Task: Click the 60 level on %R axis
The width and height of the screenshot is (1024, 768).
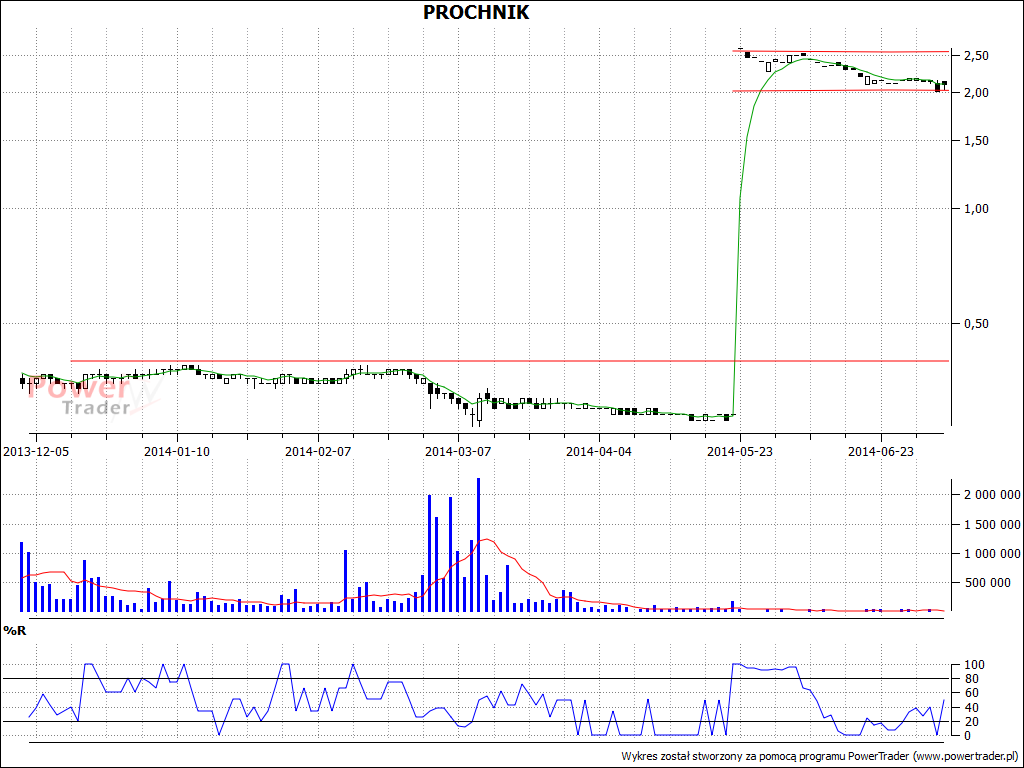Action: [x=970, y=693]
